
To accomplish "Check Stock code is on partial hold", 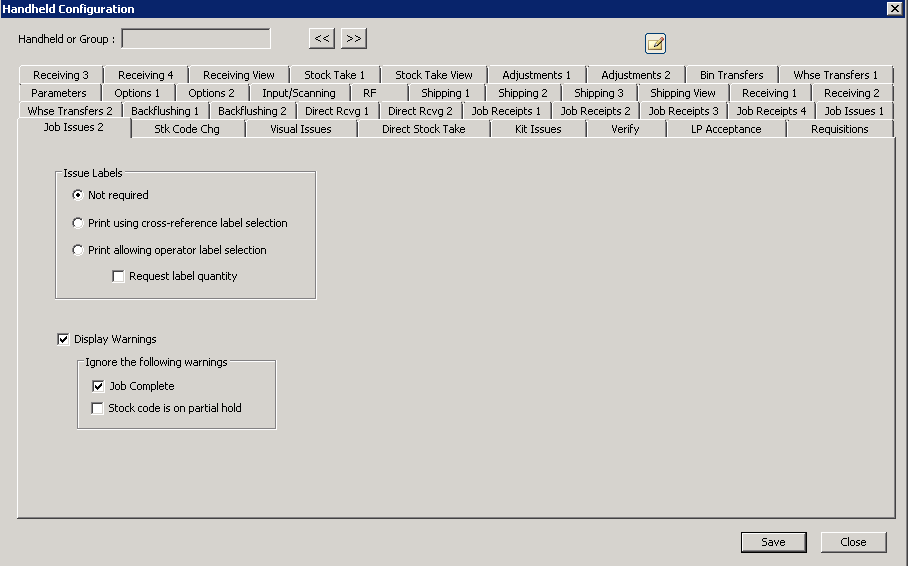I will coord(98,408).
